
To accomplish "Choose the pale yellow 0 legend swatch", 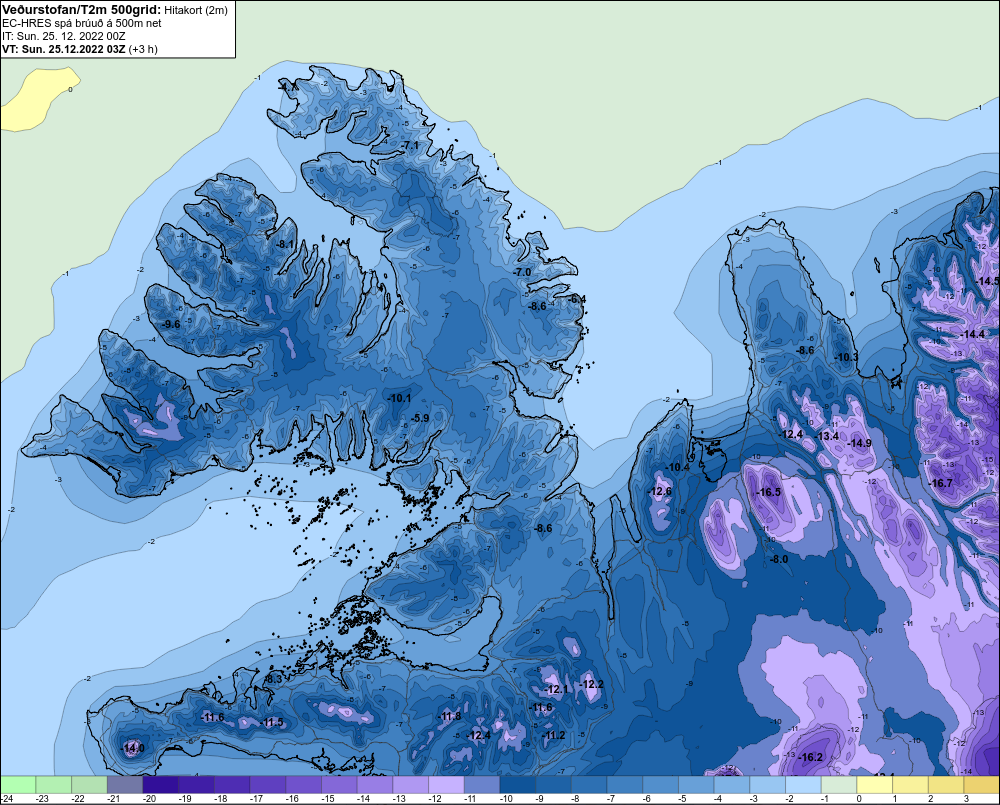I will [x=875, y=785].
